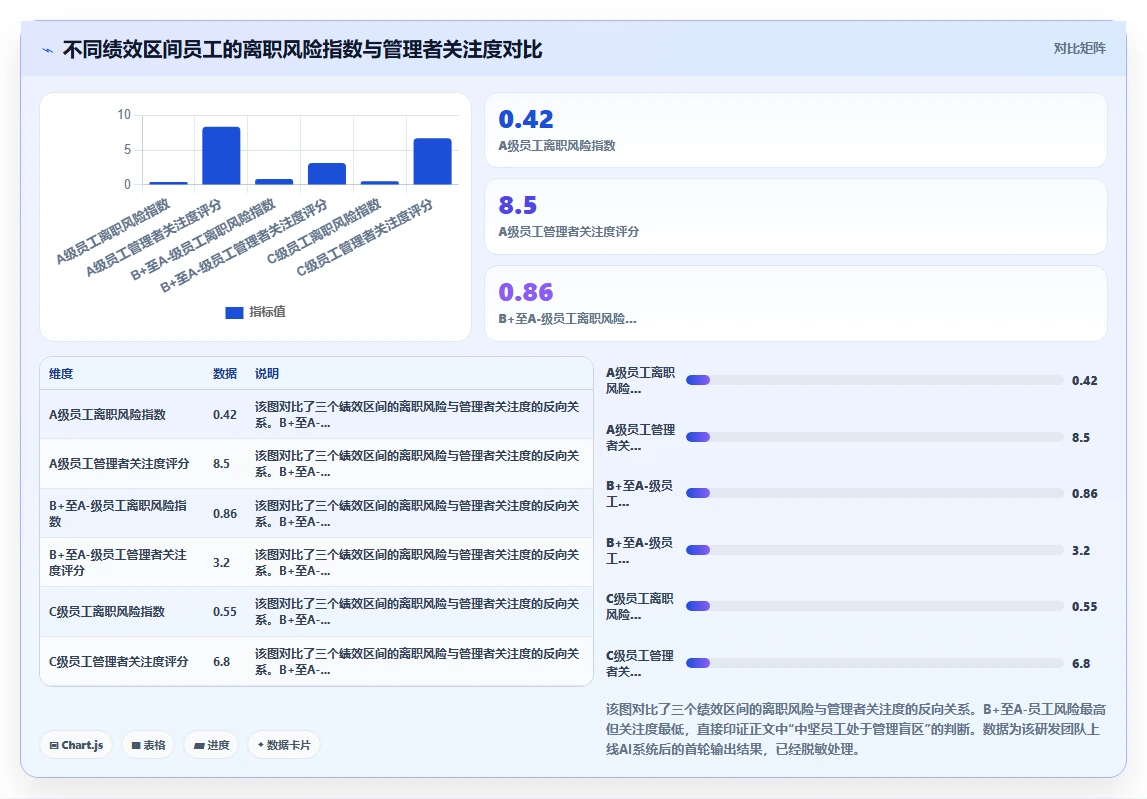Toggle the 指标值 legend swatch under the chart
1147x799 pixels.
(x=234, y=312)
